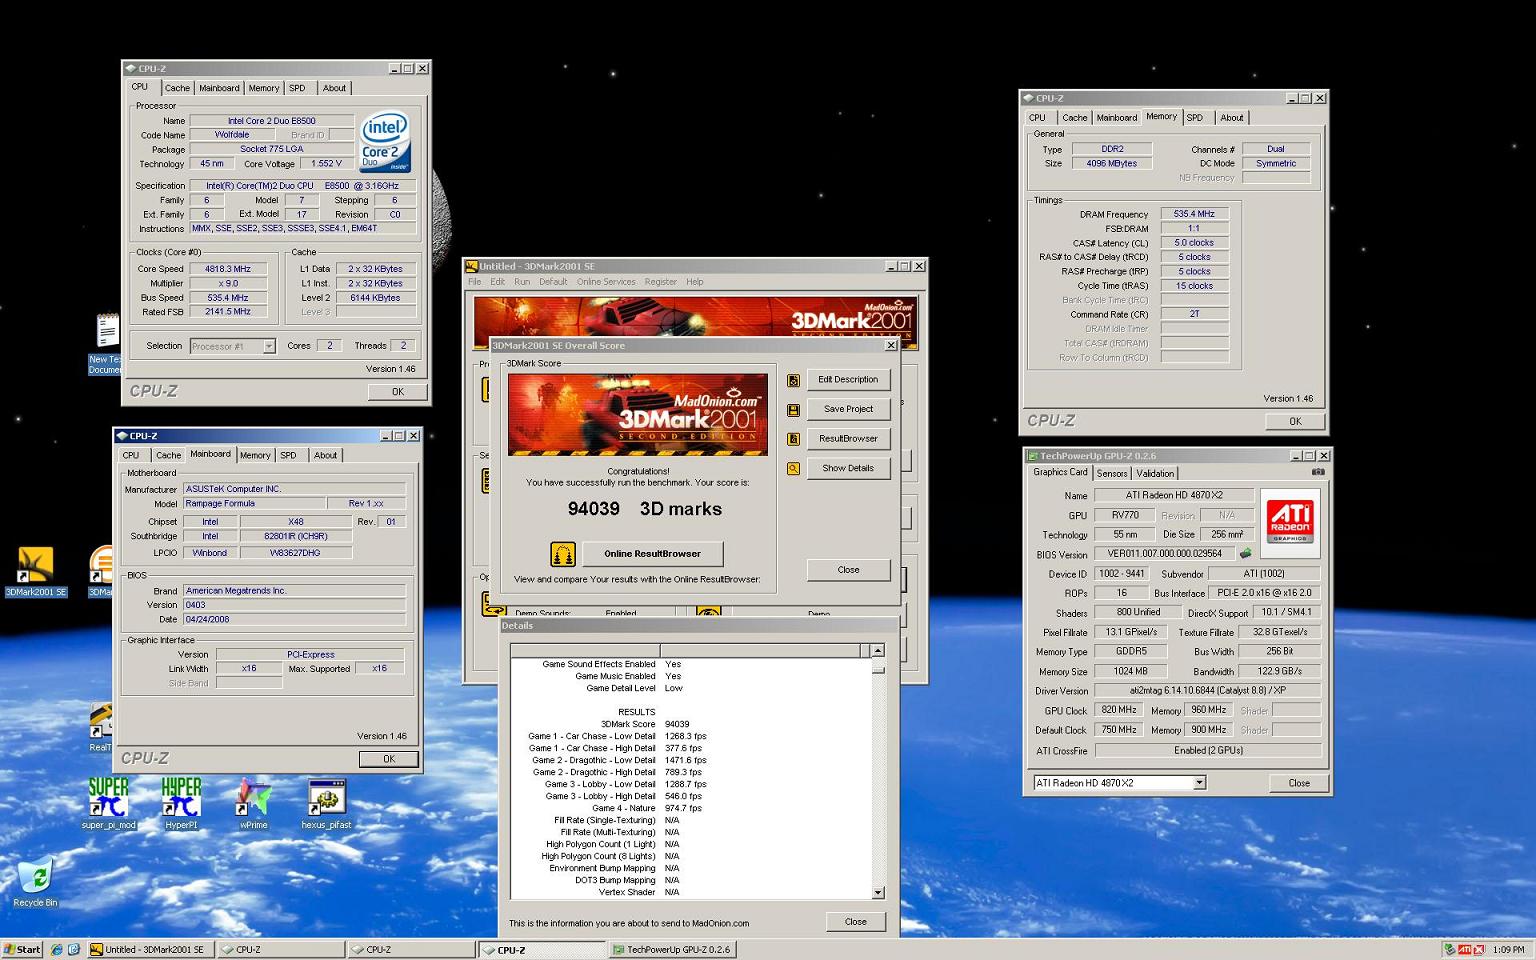Open the Help menu in 3DMark2001 SE
This screenshot has width=1536, height=960.
695,282
